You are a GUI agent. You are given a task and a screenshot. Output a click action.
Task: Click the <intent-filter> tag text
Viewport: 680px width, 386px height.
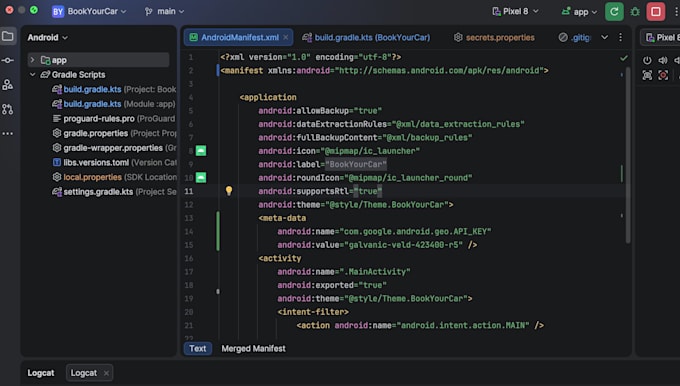coord(313,312)
